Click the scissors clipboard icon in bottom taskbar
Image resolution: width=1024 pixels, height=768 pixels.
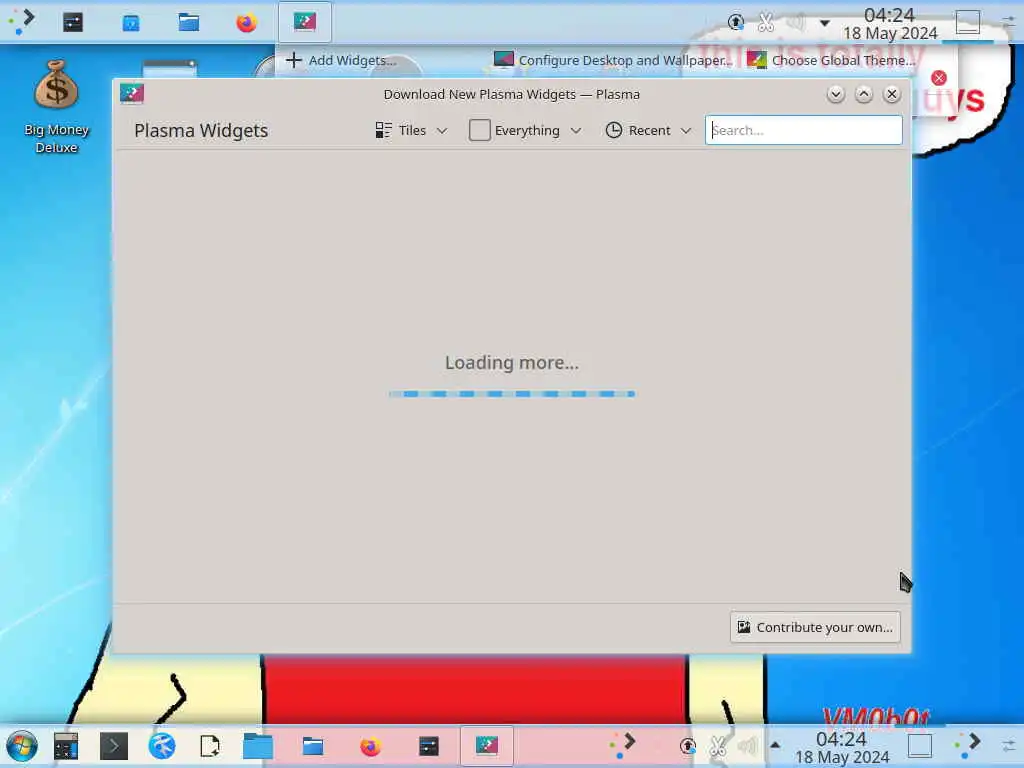point(718,746)
